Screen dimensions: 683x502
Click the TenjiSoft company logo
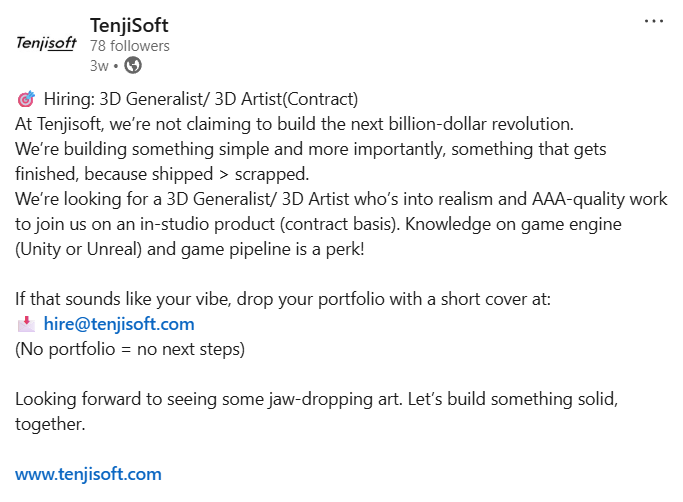pyautogui.click(x=46, y=44)
